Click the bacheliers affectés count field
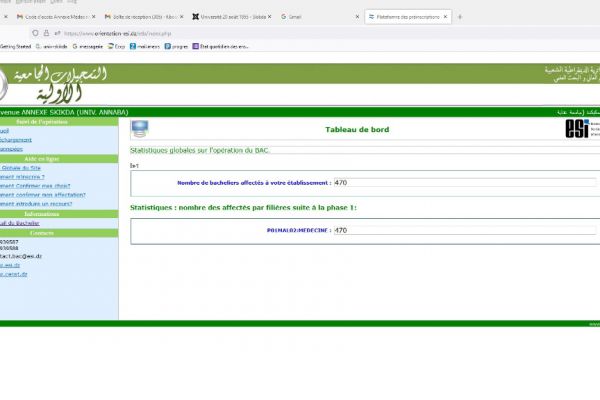The width and height of the screenshot is (600, 400). click(x=464, y=183)
